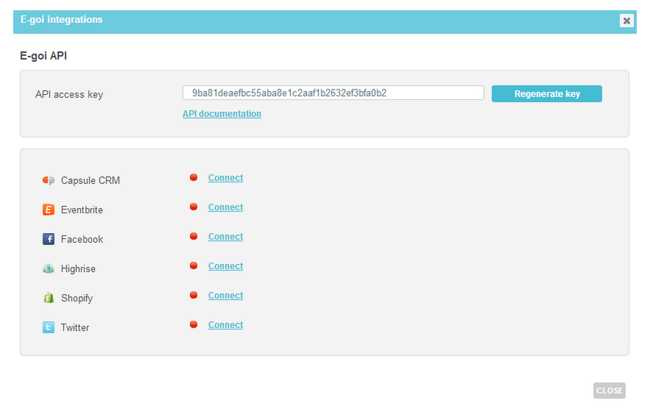
Task: Click the red status dot for Shopify
Action: point(194,295)
